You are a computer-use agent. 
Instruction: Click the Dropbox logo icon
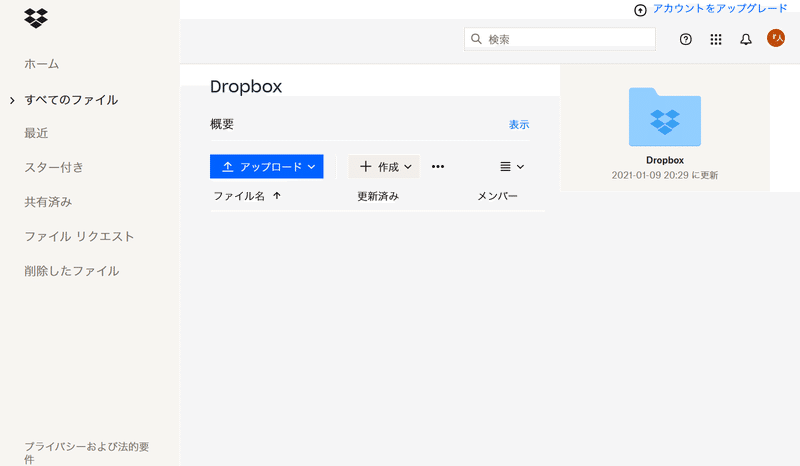tap(36, 18)
